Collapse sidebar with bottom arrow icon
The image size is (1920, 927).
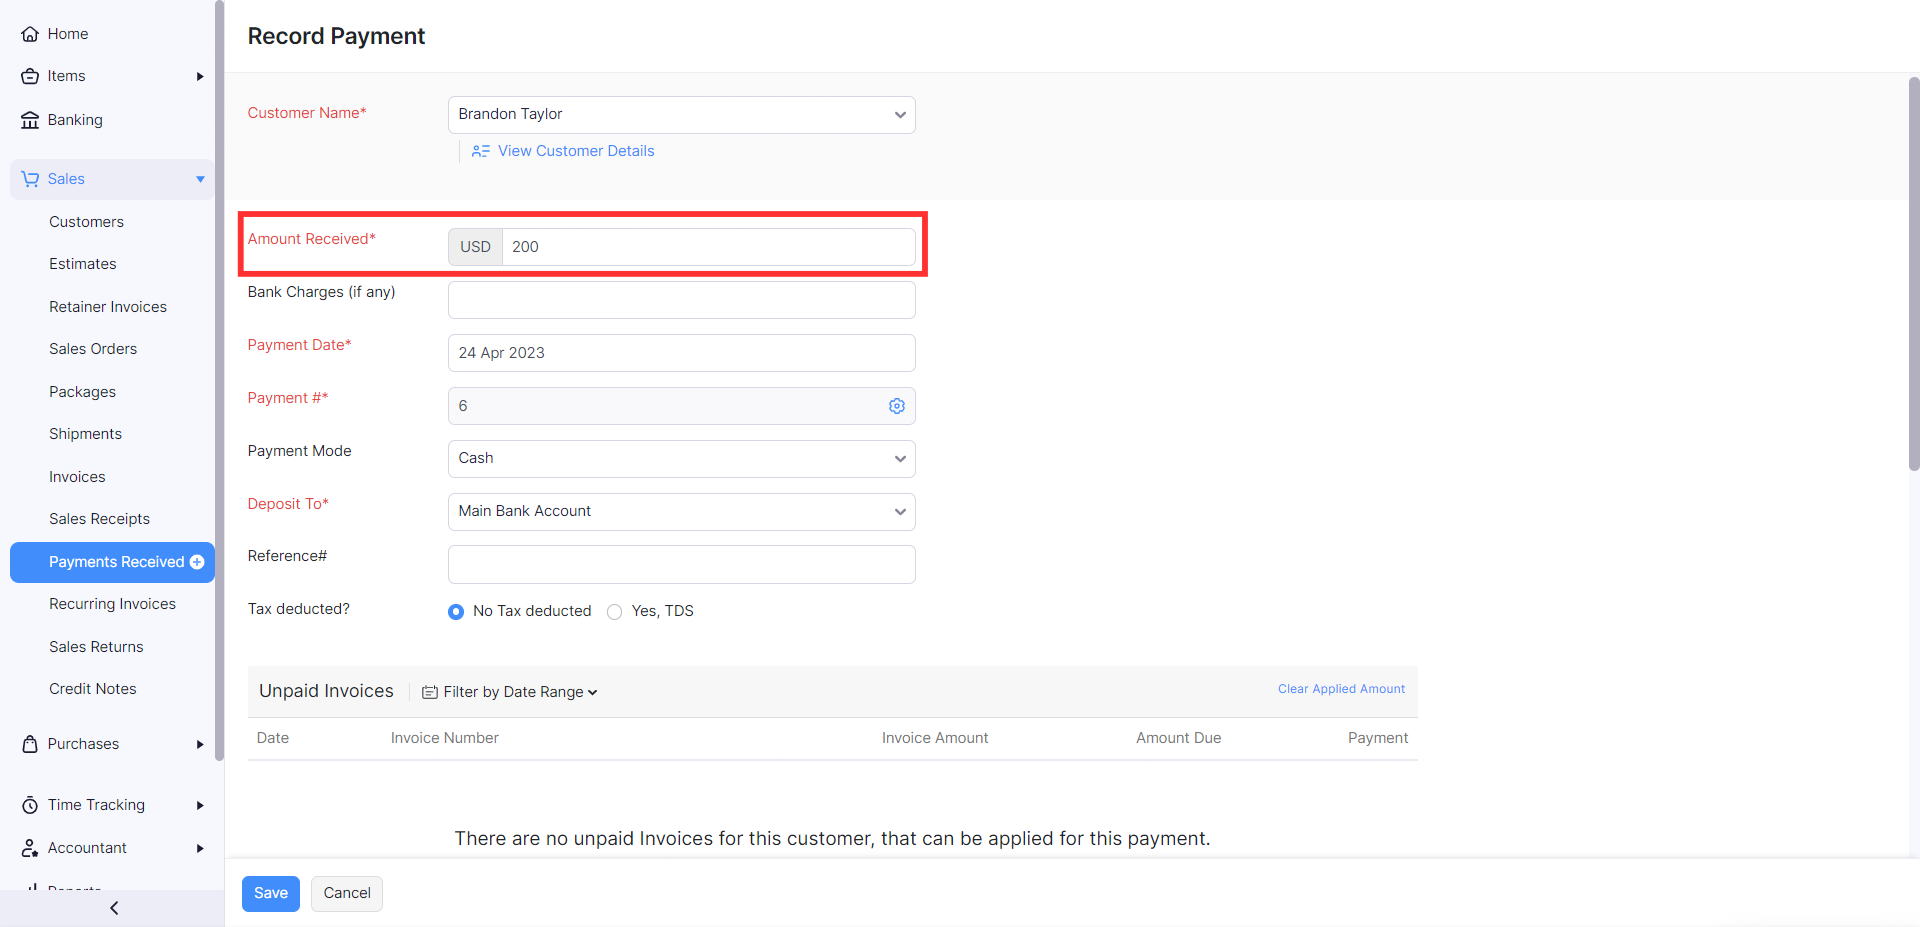tap(113, 908)
